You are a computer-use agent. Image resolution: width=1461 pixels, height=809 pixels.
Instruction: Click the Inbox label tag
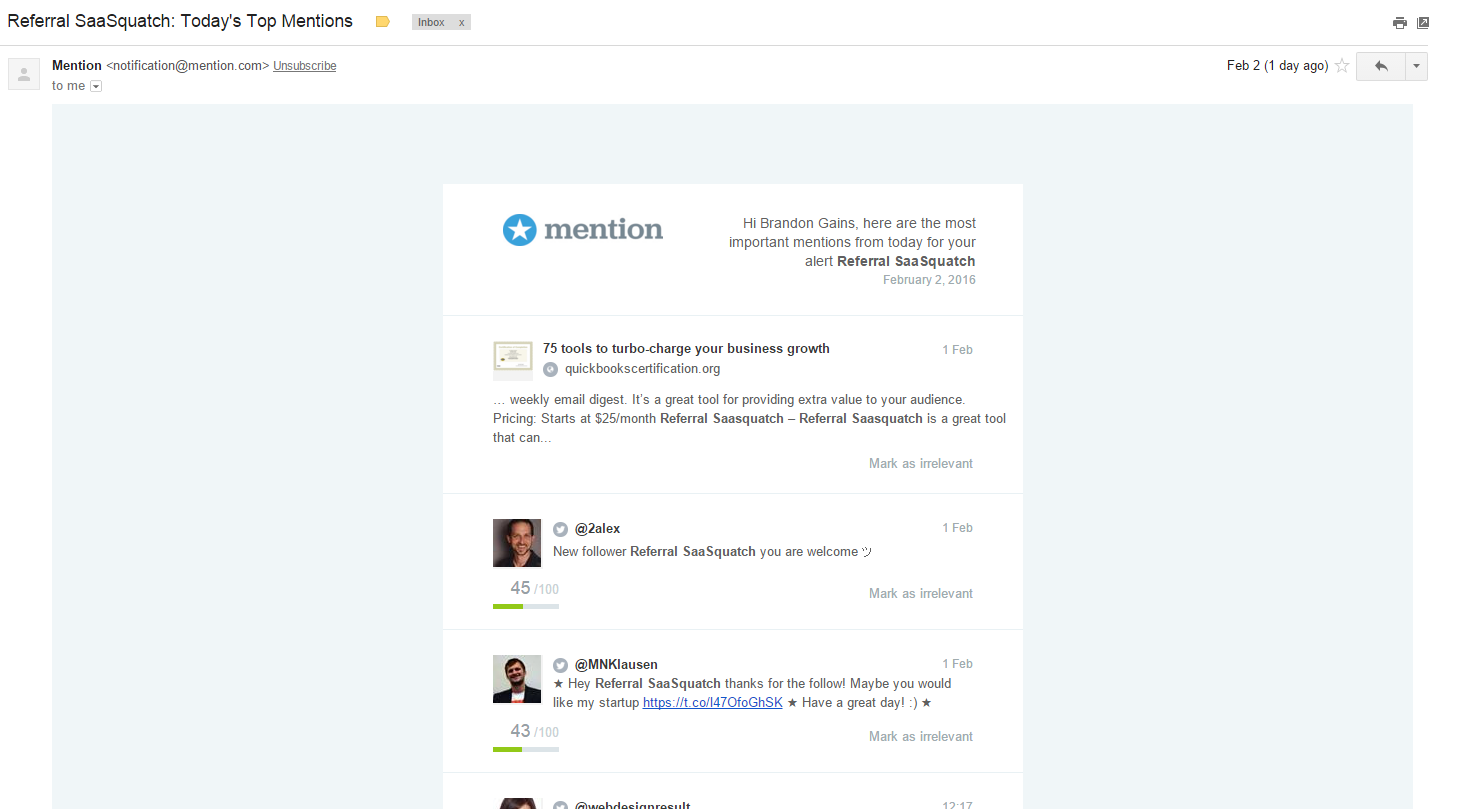coord(432,22)
